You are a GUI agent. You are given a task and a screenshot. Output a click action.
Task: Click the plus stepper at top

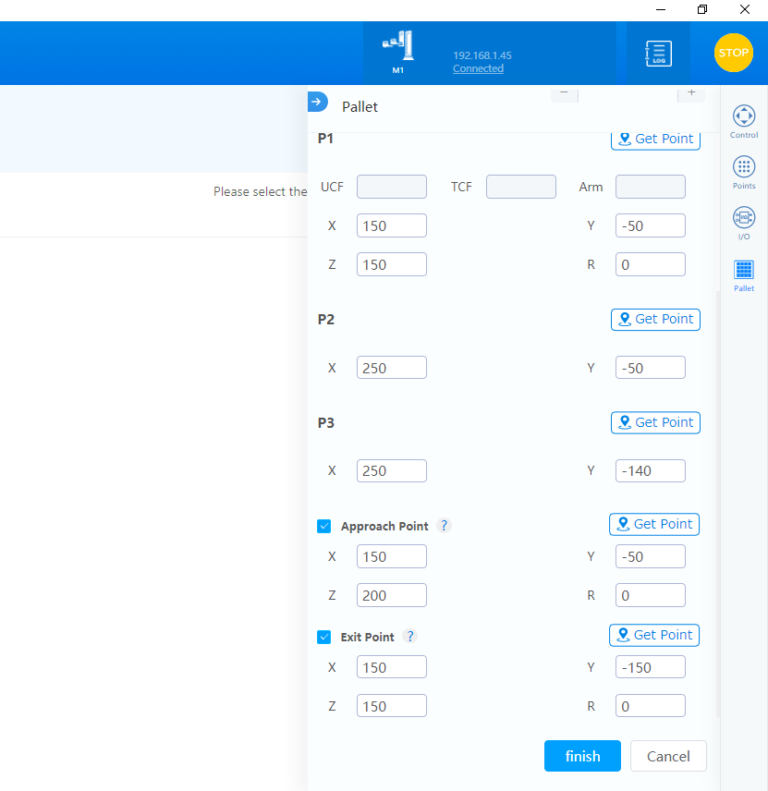[x=690, y=92]
